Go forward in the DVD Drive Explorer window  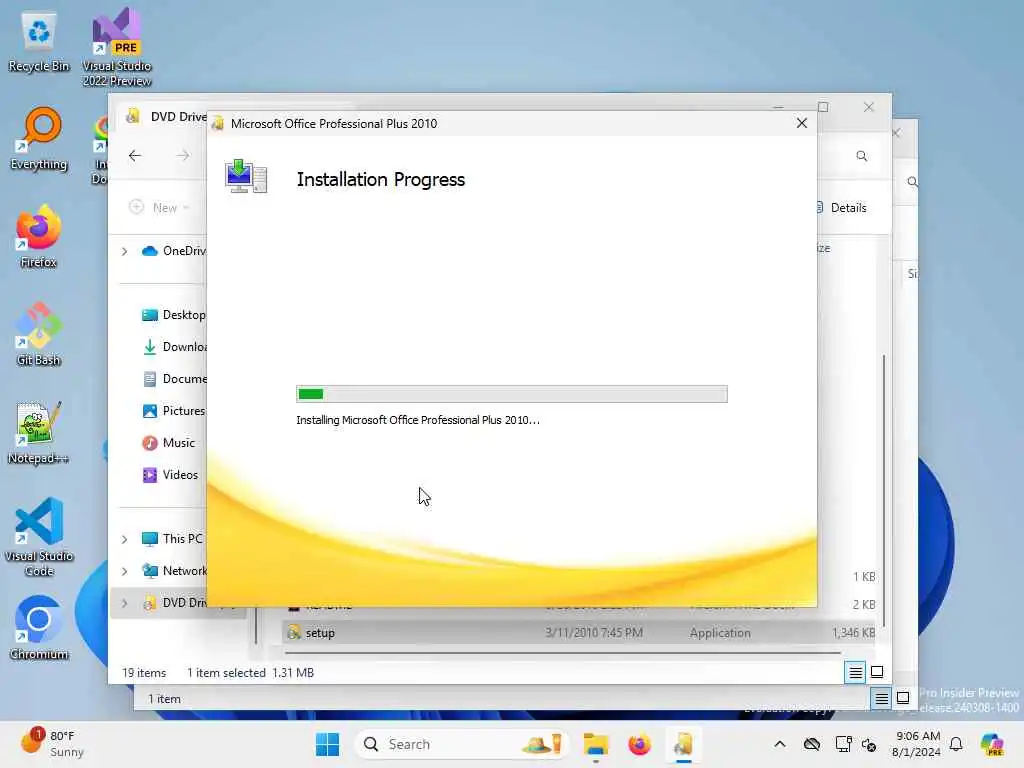point(183,155)
